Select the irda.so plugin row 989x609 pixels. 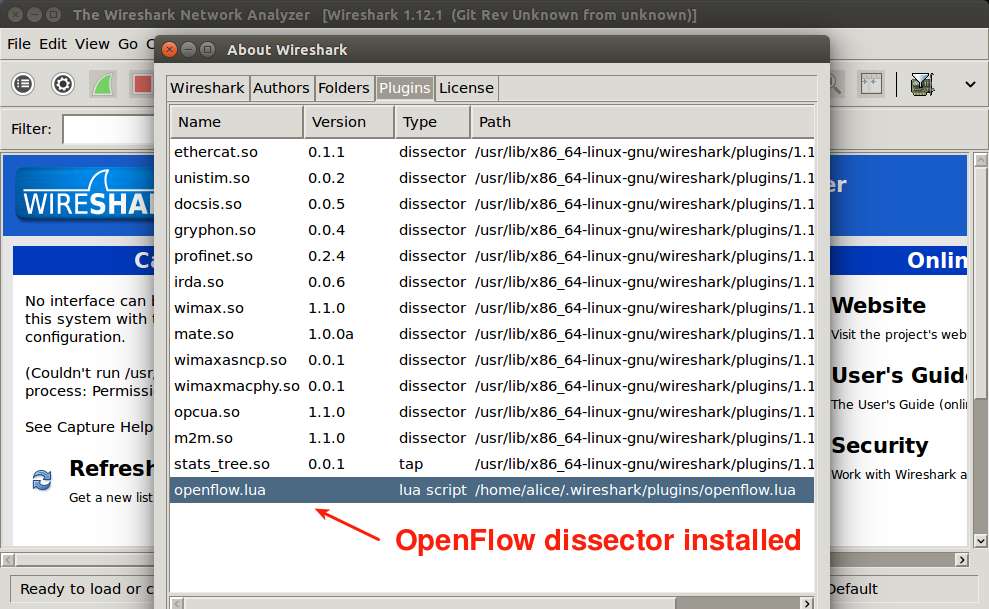point(492,282)
